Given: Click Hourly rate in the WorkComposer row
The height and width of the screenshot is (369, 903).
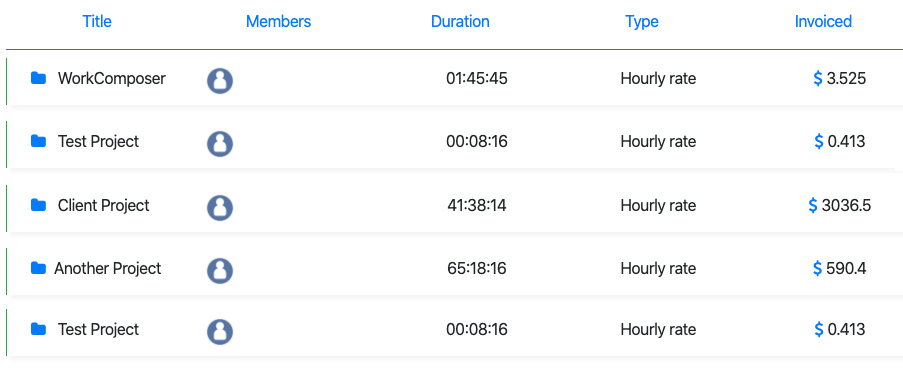Looking at the screenshot, I should pyautogui.click(x=658, y=78).
